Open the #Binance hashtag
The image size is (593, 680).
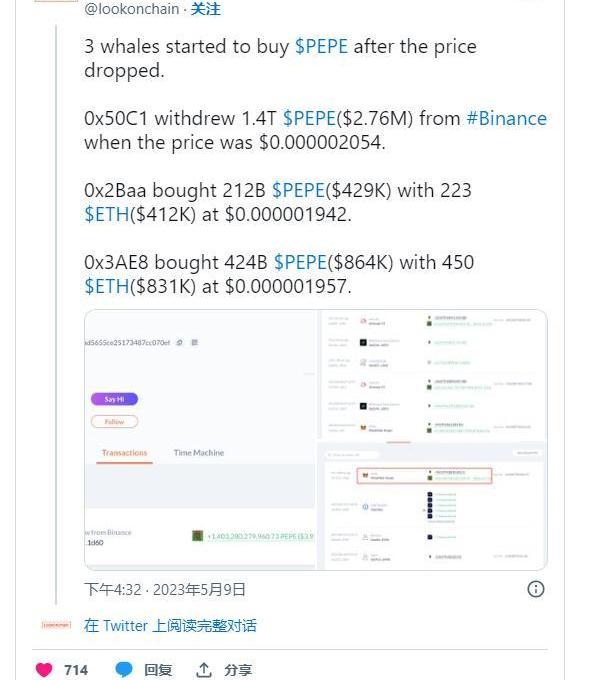point(507,118)
